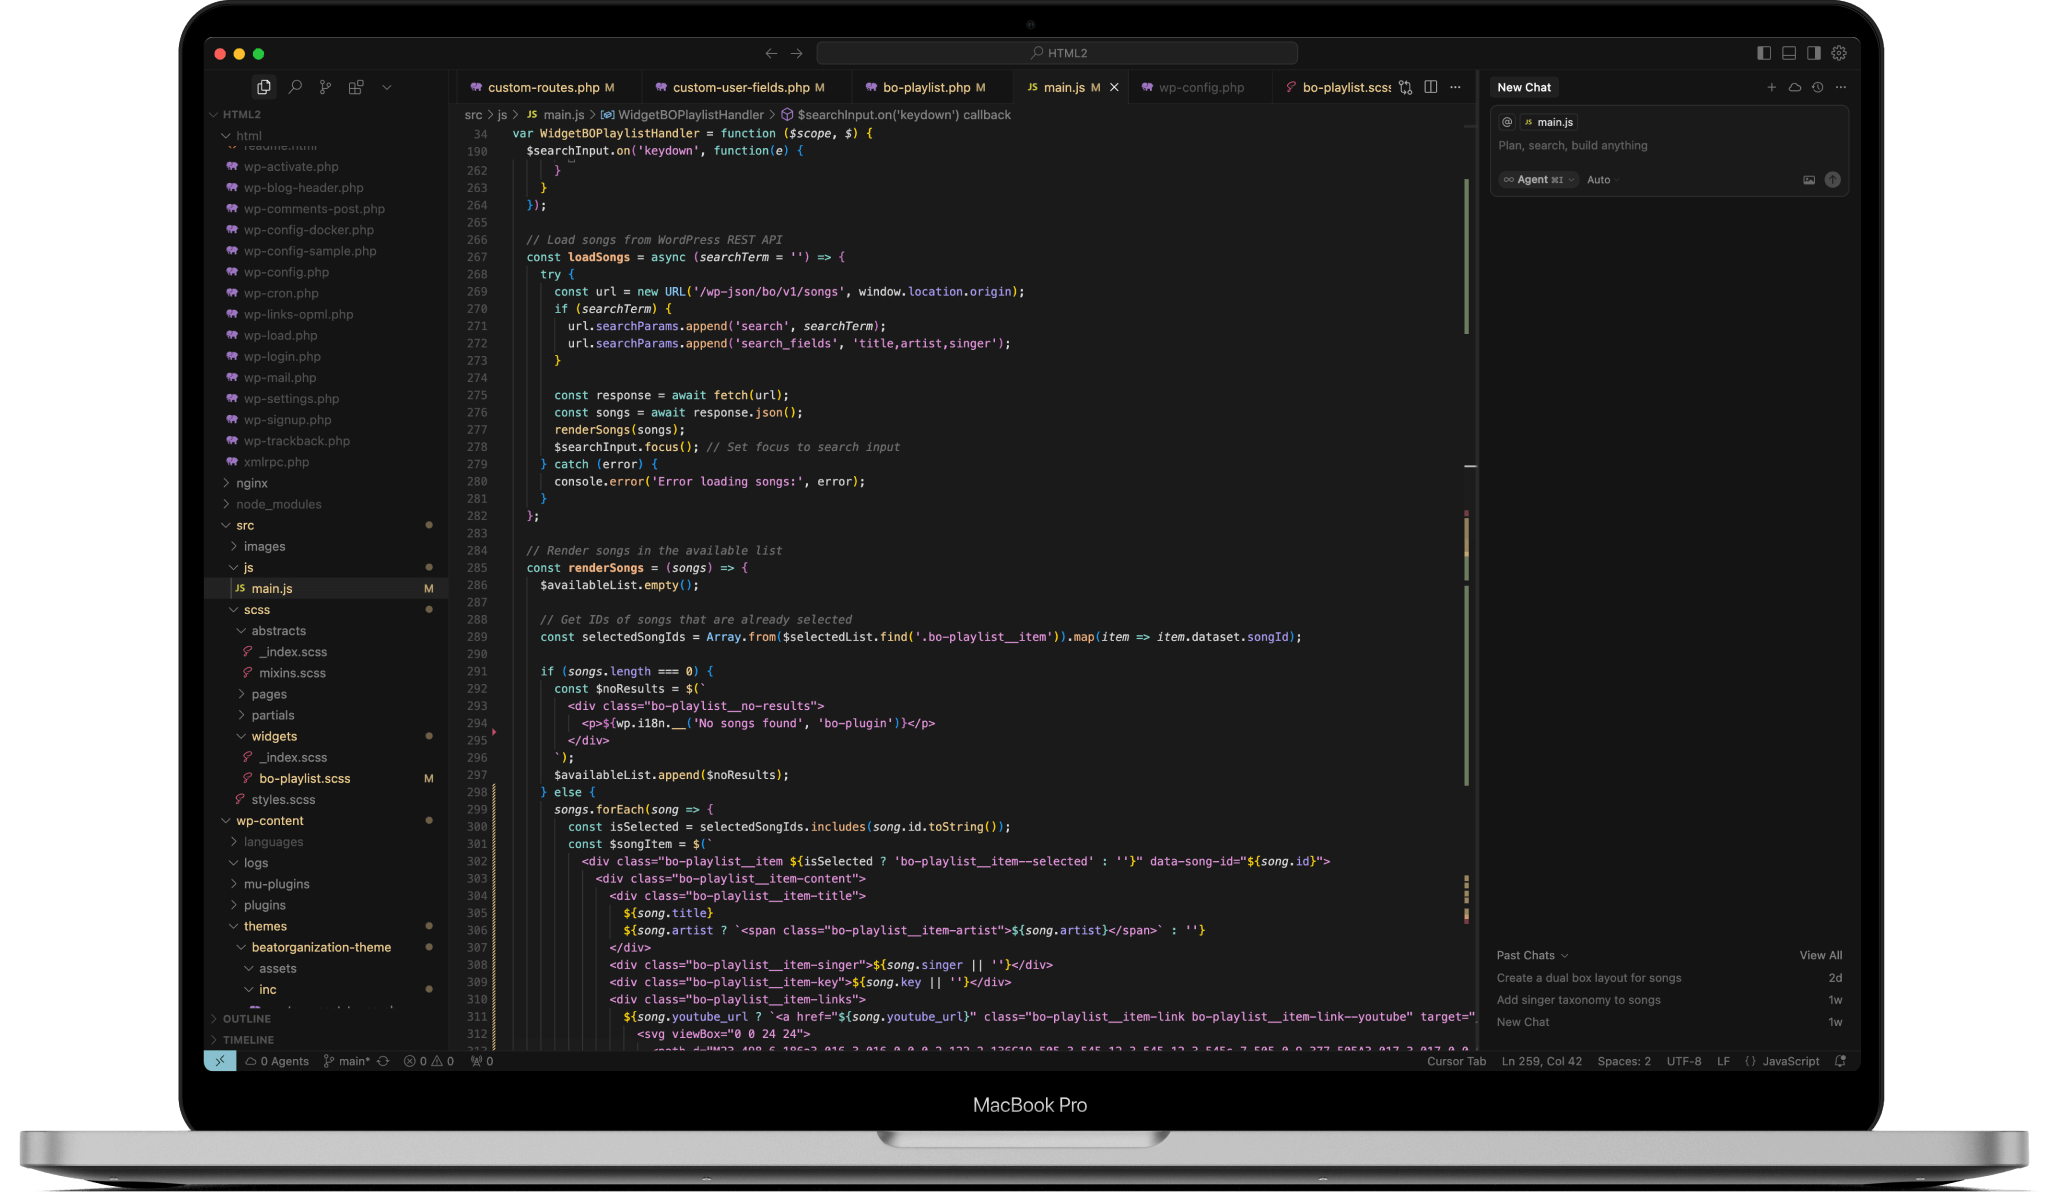Toggle the errors and warnings indicator
The image size is (2048, 1196).
point(427,1061)
